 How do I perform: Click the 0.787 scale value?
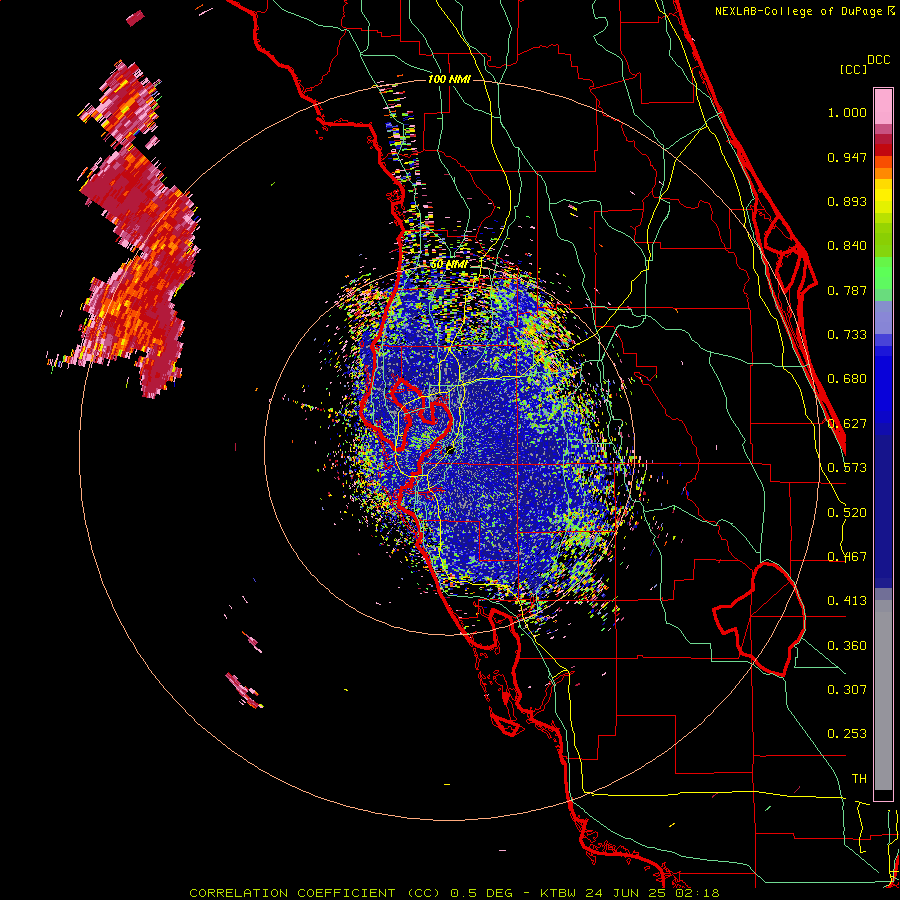point(847,290)
